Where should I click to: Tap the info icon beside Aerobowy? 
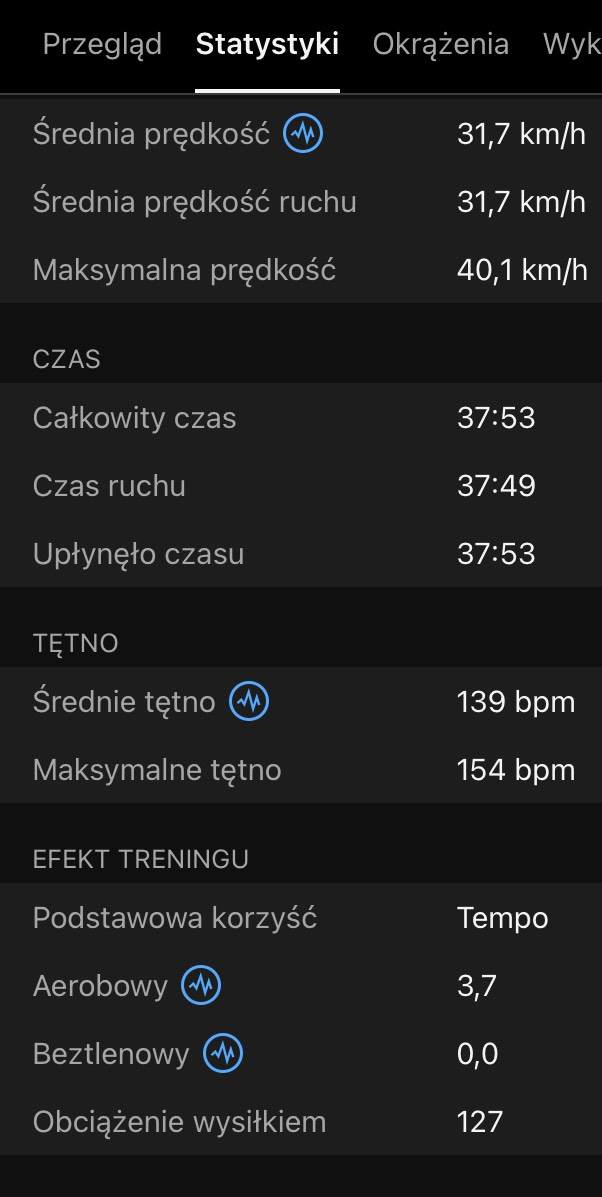(x=201, y=986)
